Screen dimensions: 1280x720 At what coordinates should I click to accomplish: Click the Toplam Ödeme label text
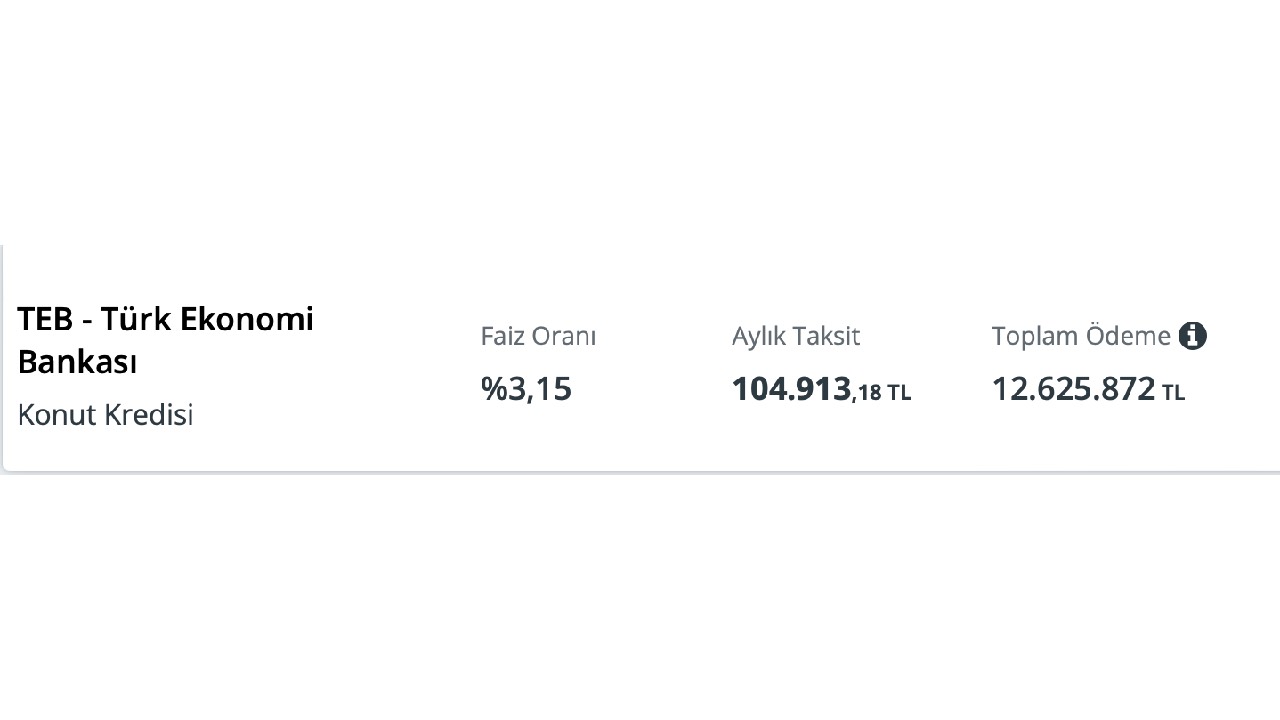click(x=1081, y=336)
